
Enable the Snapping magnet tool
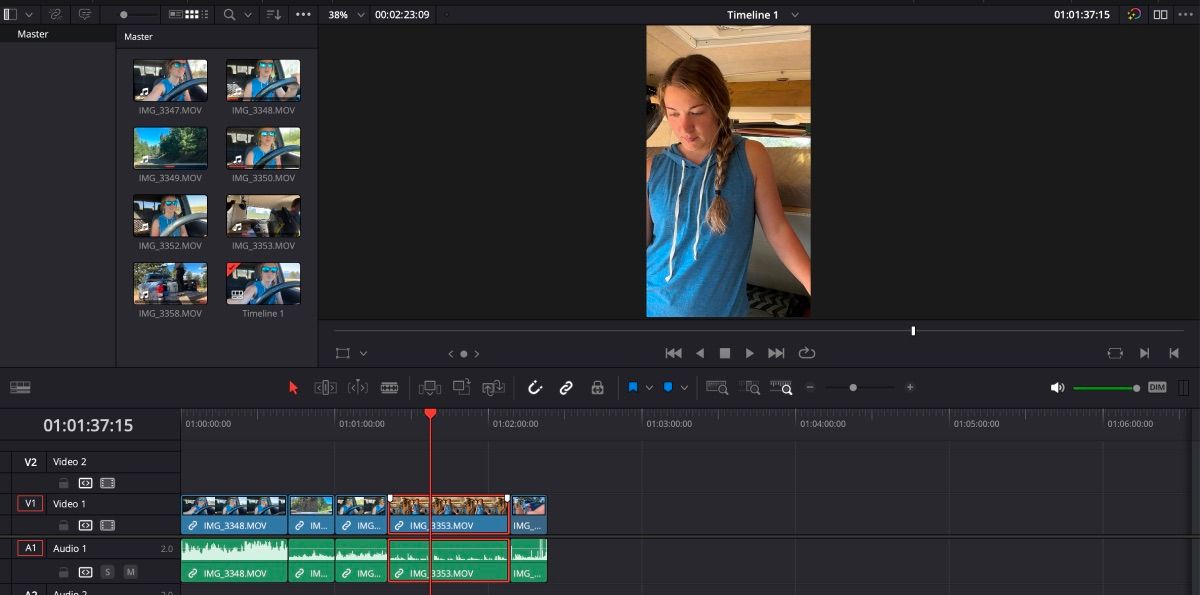[535, 387]
